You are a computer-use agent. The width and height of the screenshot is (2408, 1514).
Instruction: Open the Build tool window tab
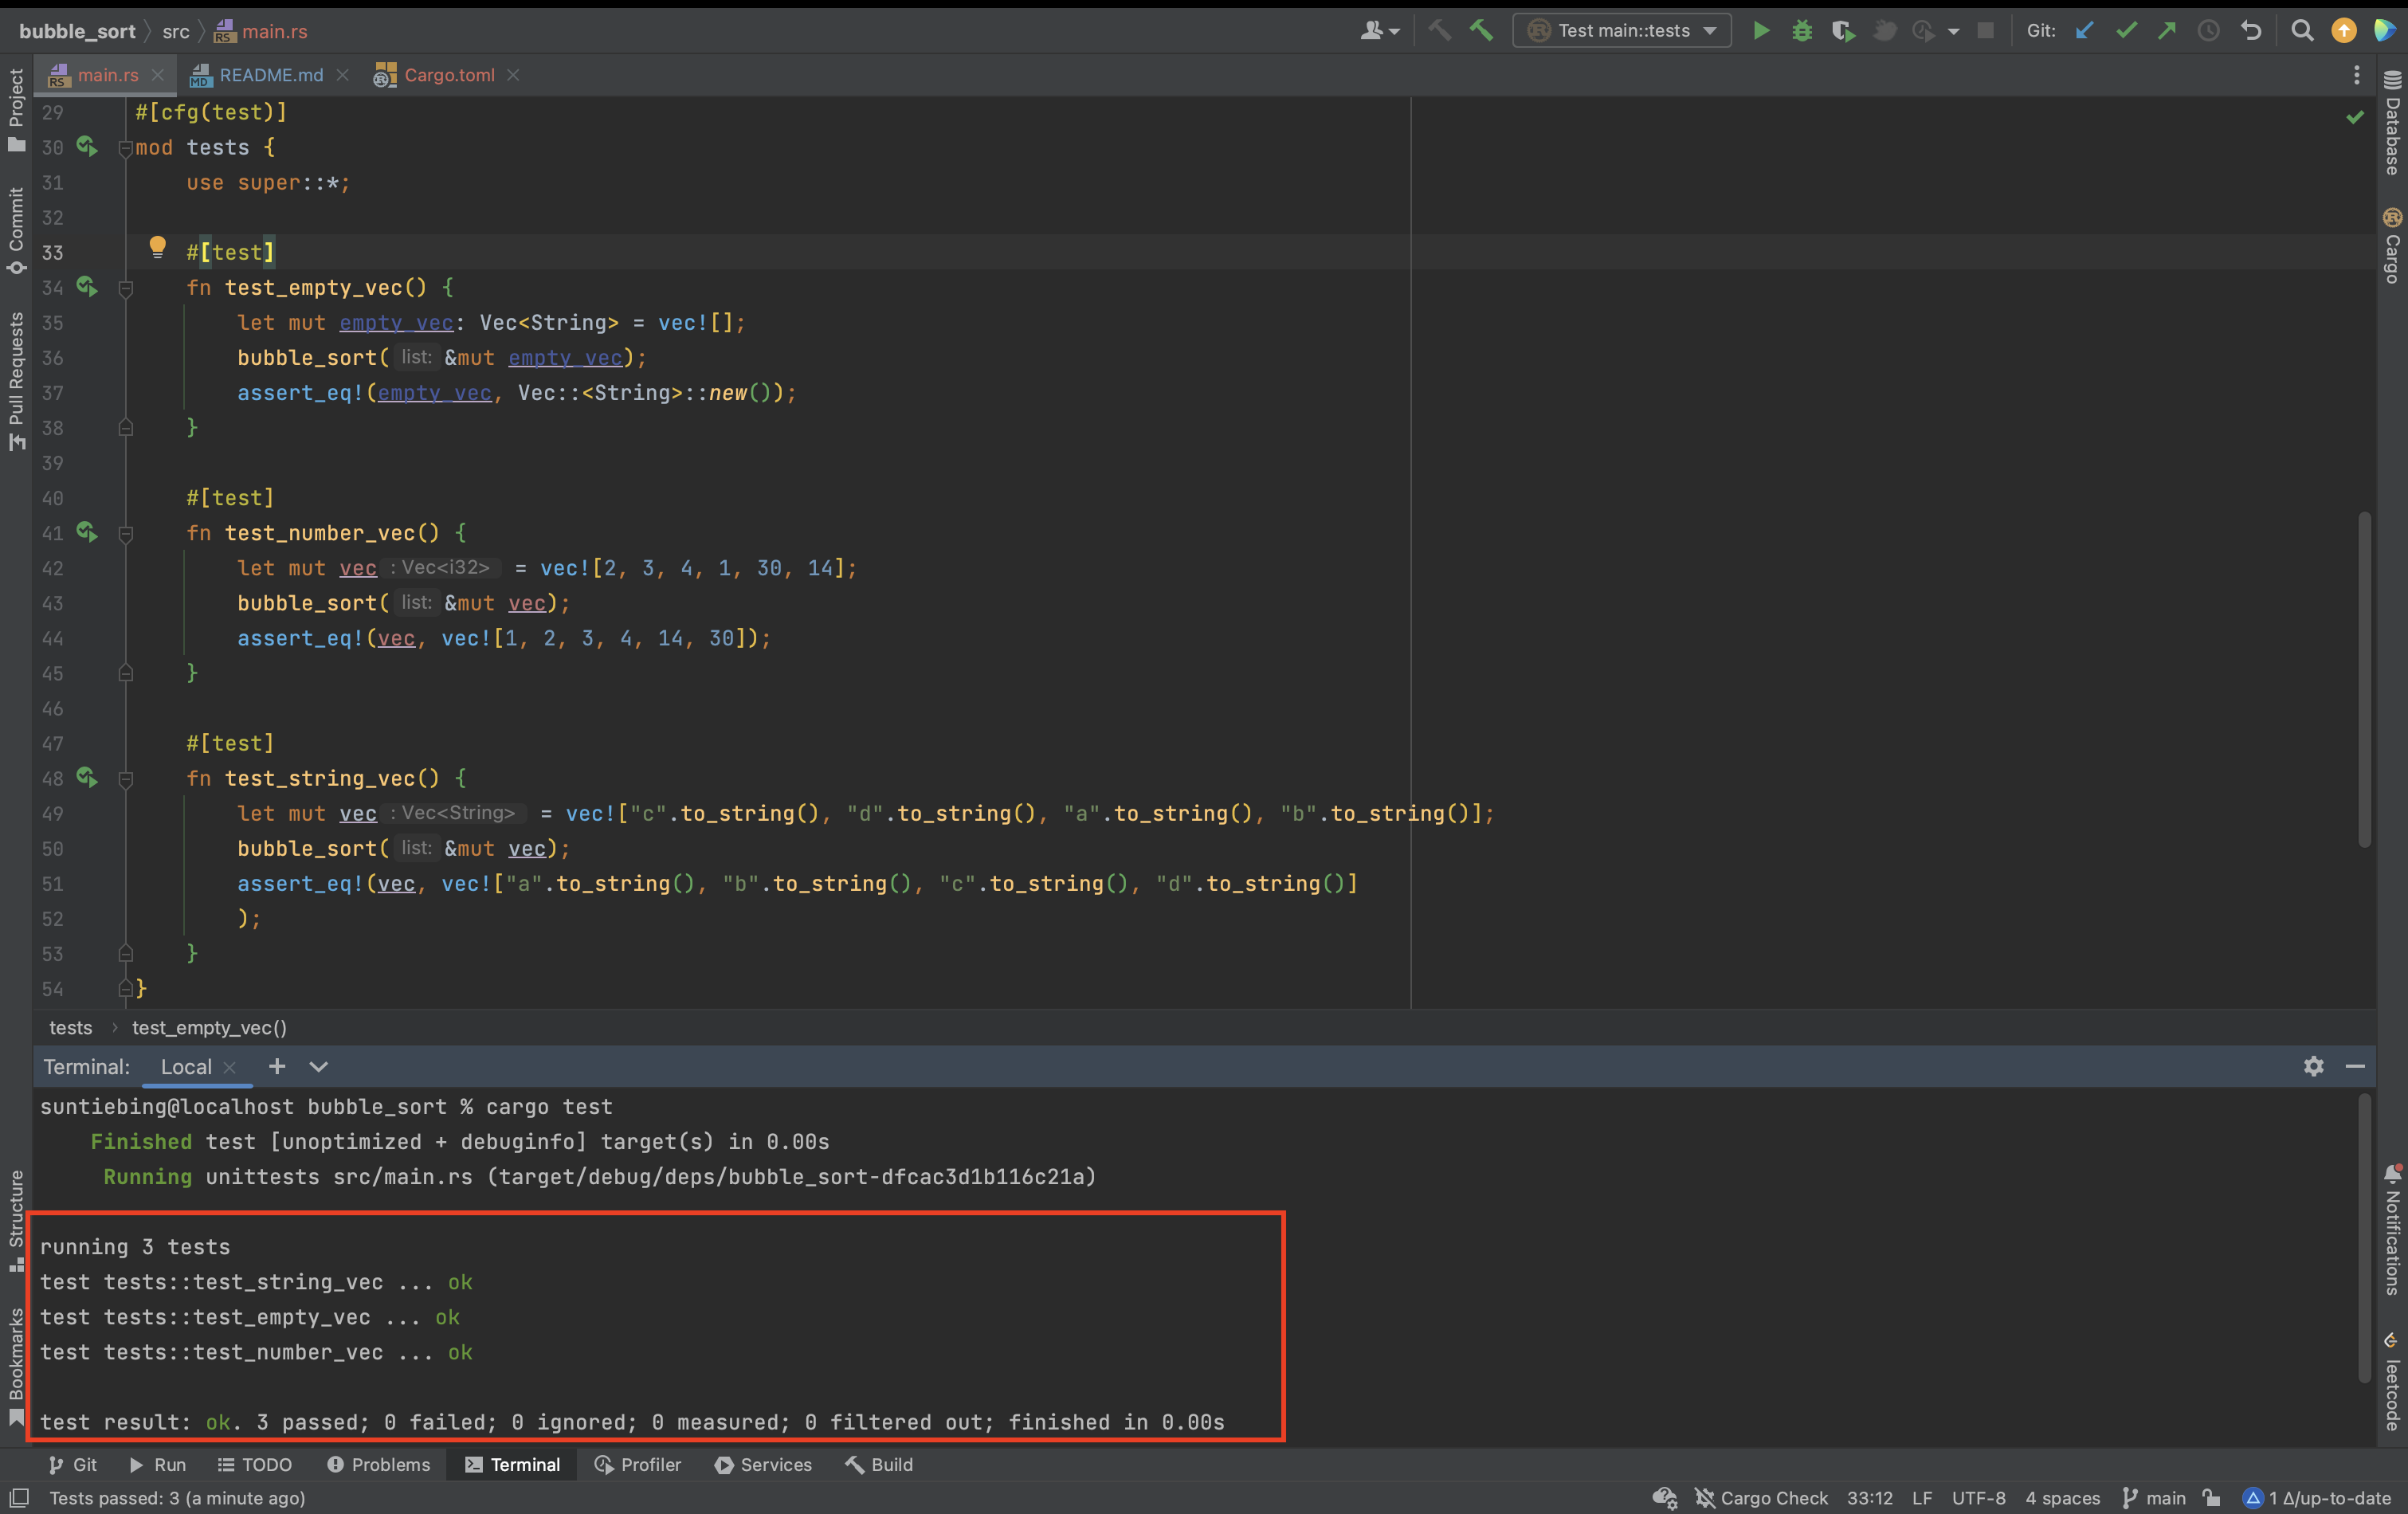click(879, 1464)
